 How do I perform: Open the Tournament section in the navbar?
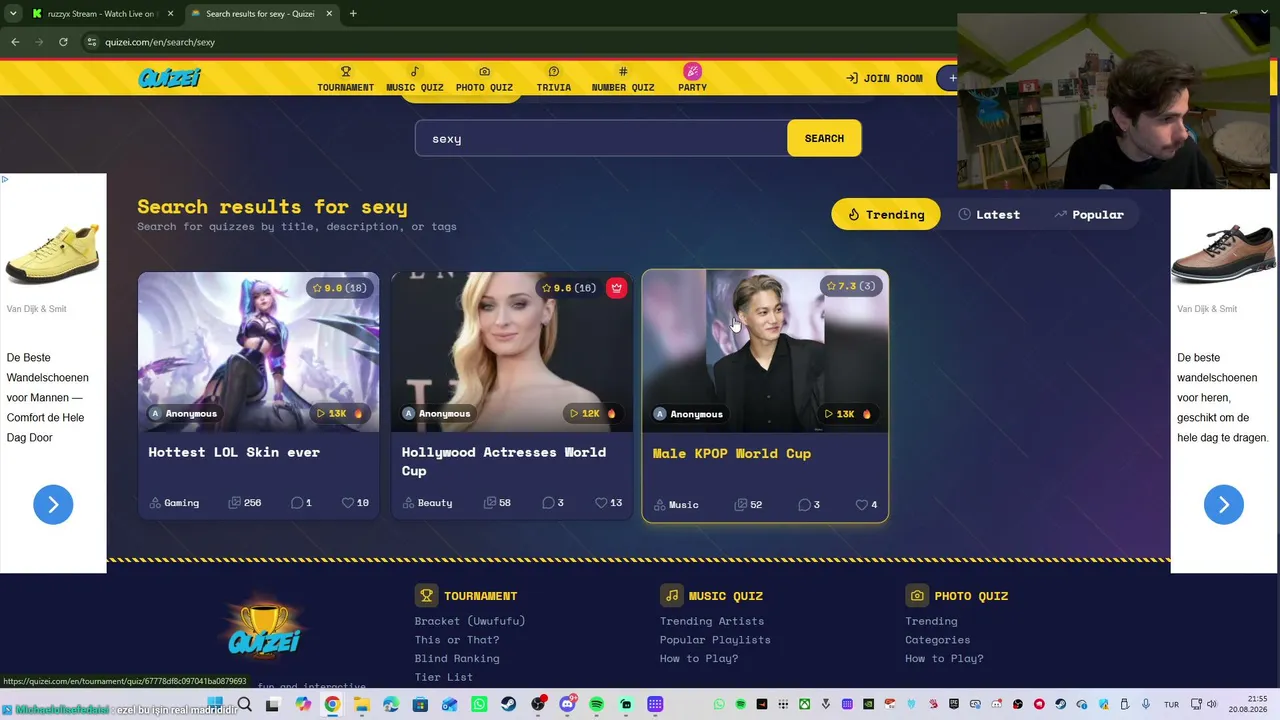345,78
